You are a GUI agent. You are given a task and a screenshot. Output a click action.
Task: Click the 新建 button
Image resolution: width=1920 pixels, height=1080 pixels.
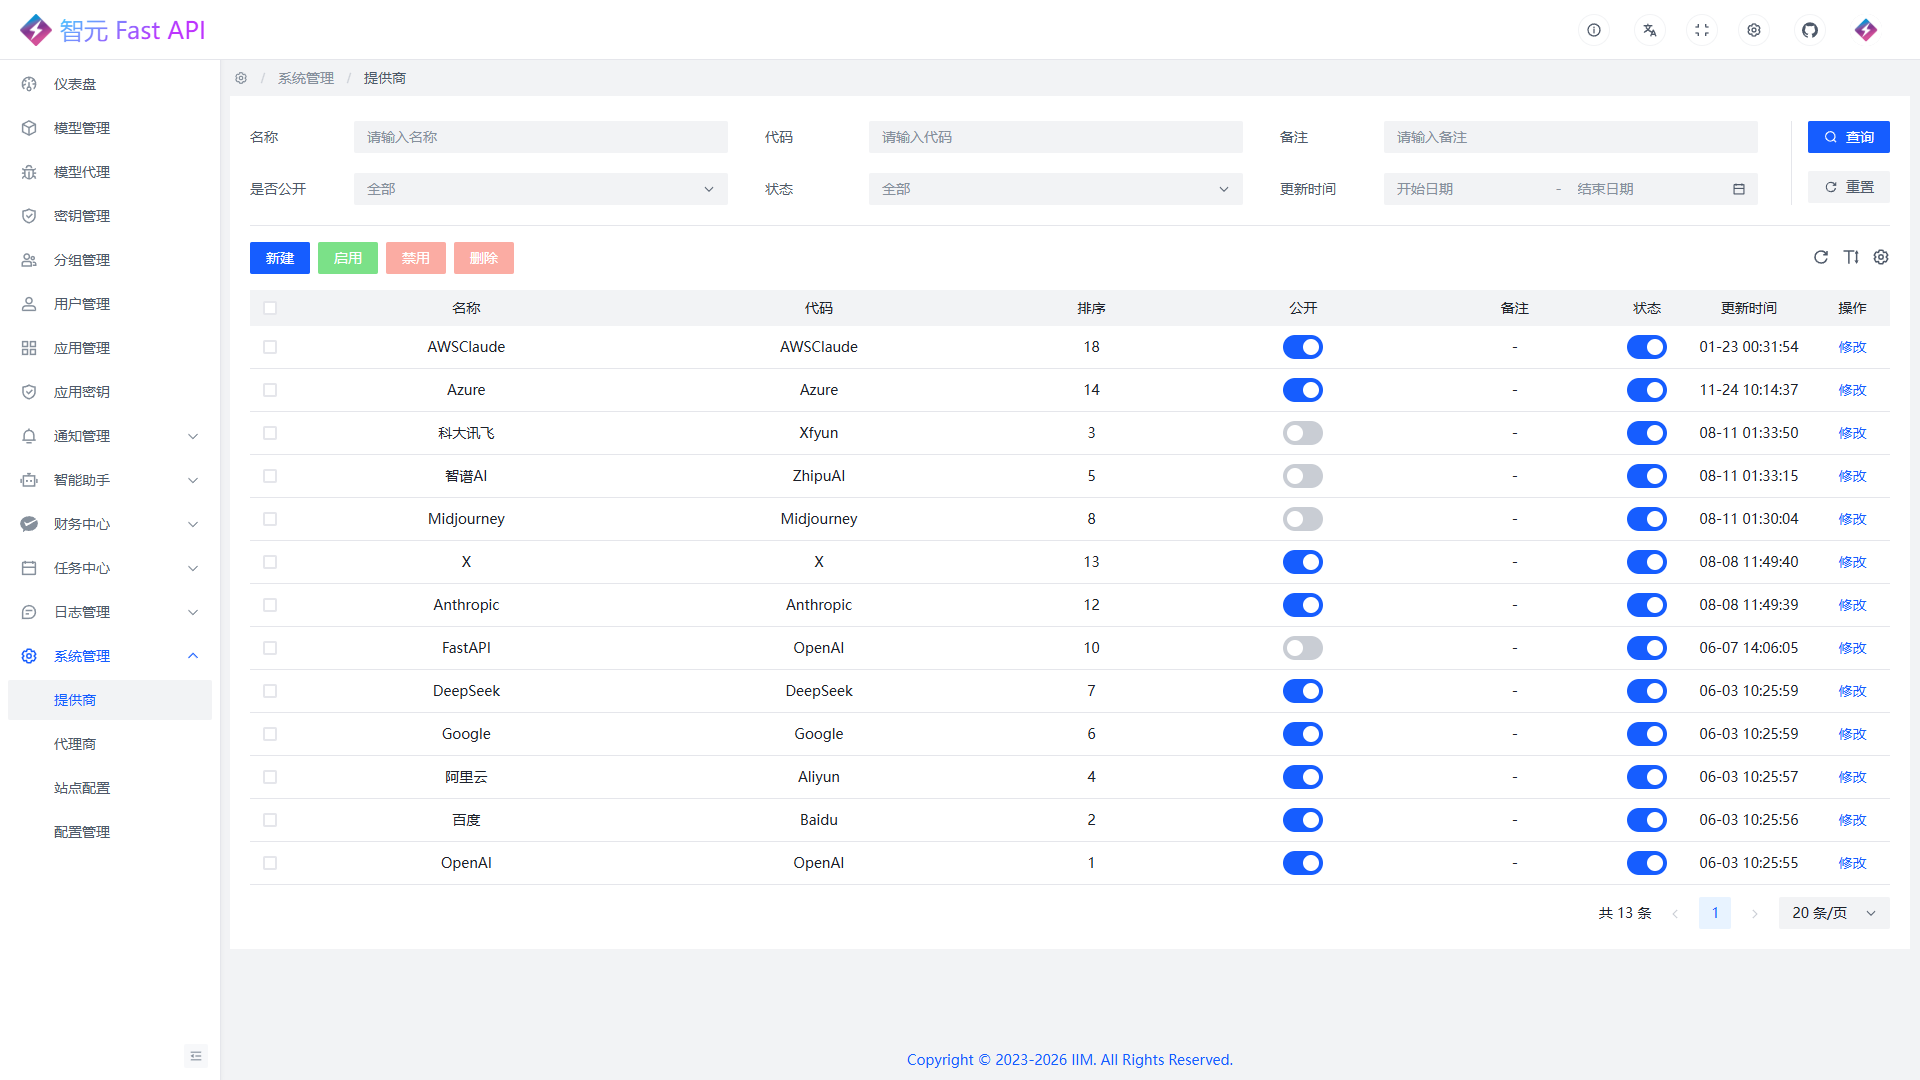coord(279,258)
